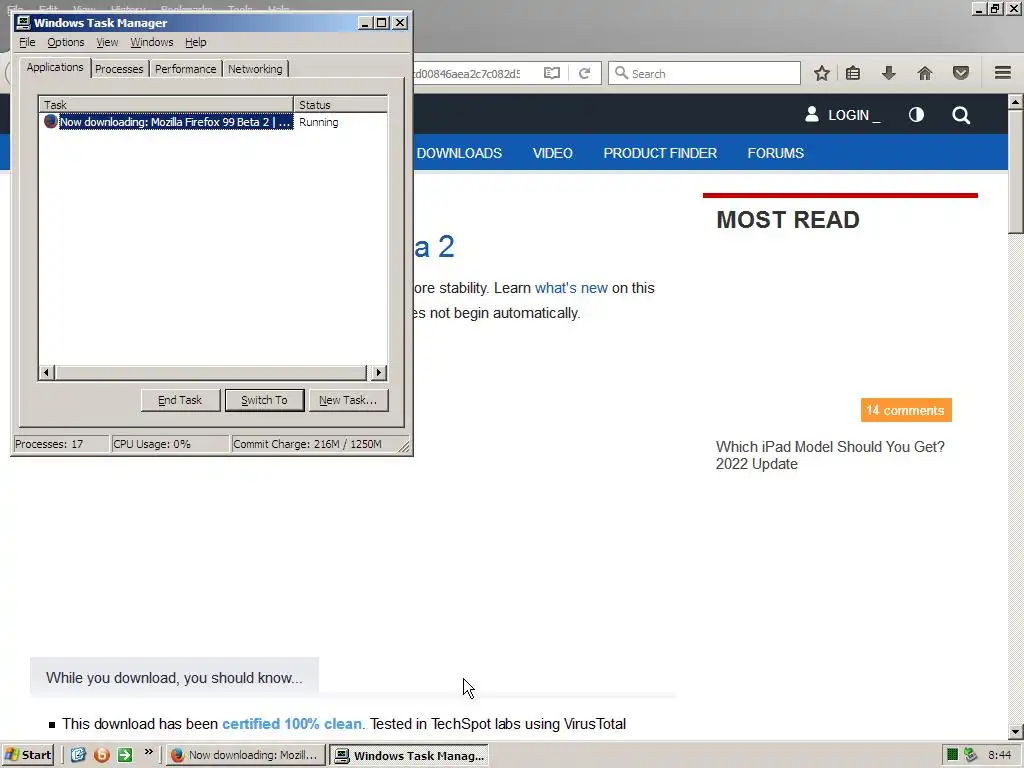
Task: Open bookmarks list icon in Firefox toolbar
Action: click(853, 73)
